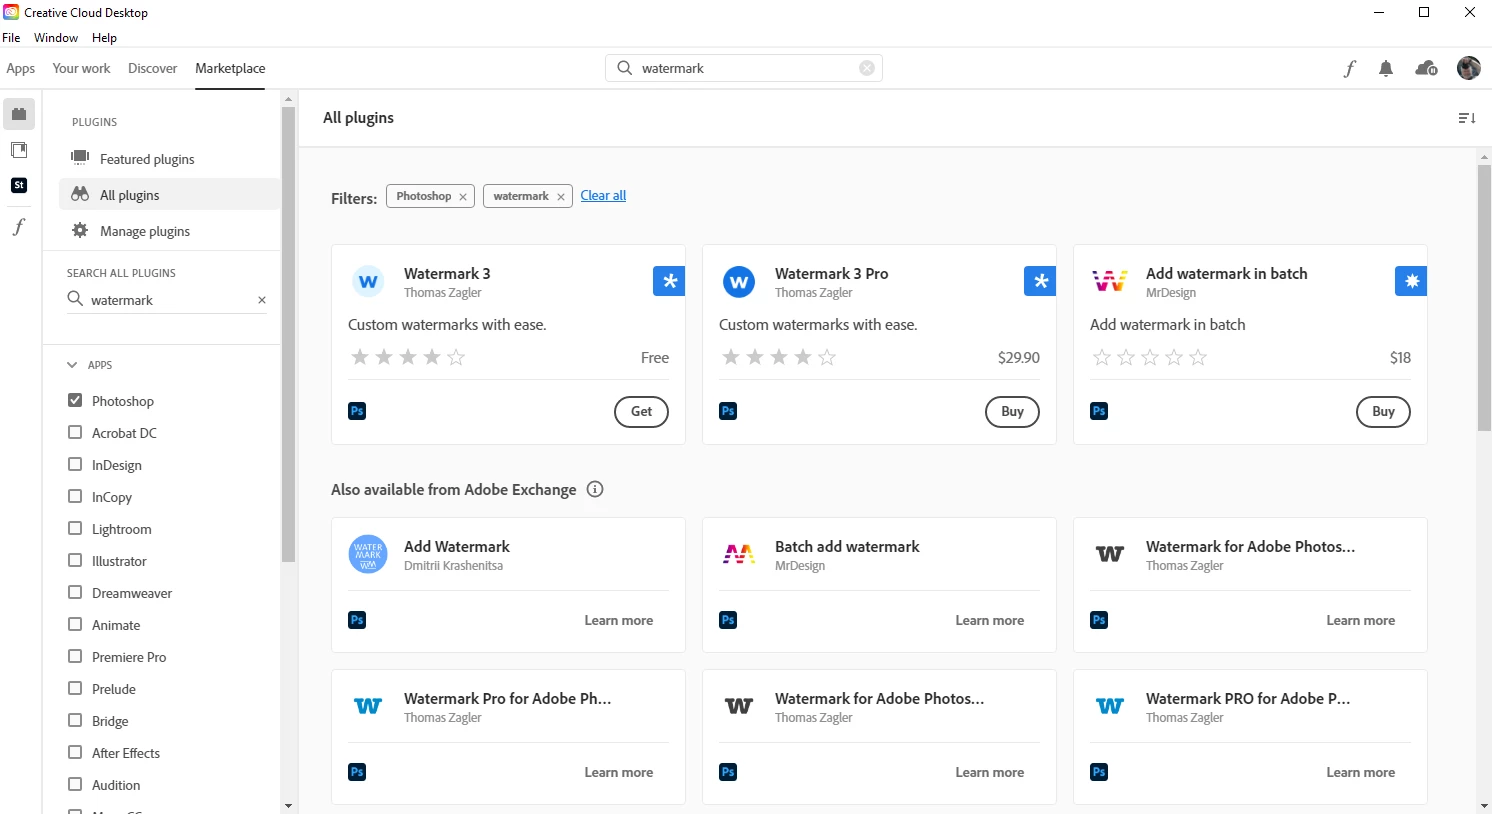This screenshot has height=814, width=1492.
Task: Learn more about Add Watermark
Action: point(619,620)
